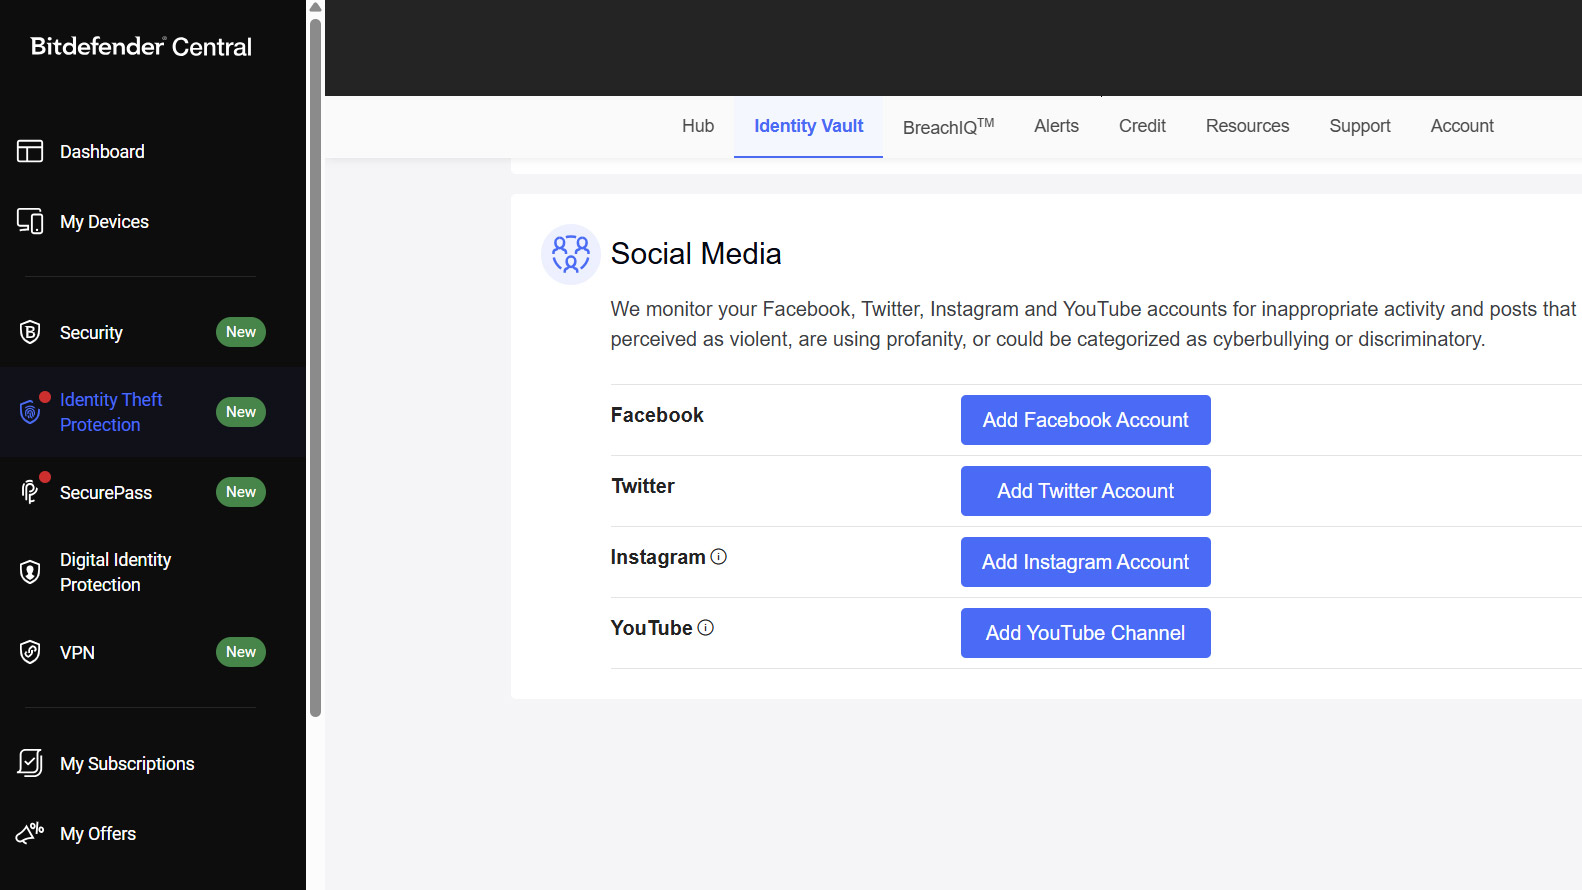This screenshot has height=890, width=1582.
Task: Open My Offers megaphone icon
Action: pos(30,833)
